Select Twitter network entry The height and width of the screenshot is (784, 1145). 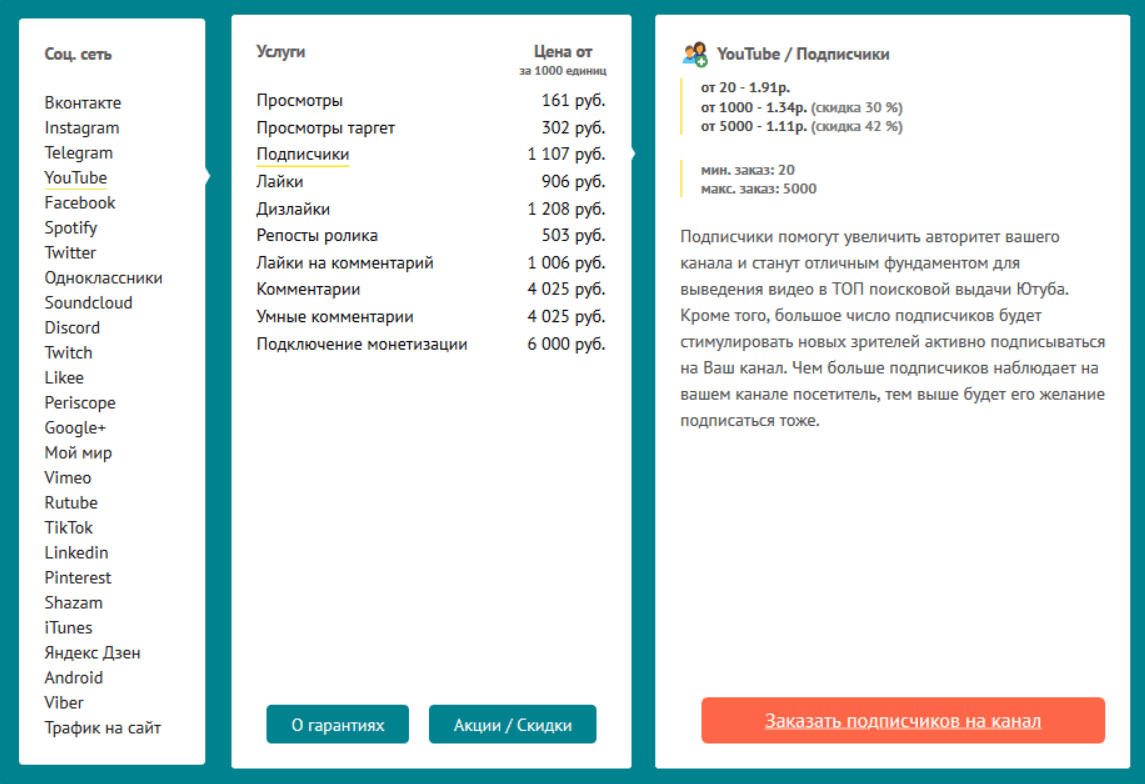[x=70, y=253]
